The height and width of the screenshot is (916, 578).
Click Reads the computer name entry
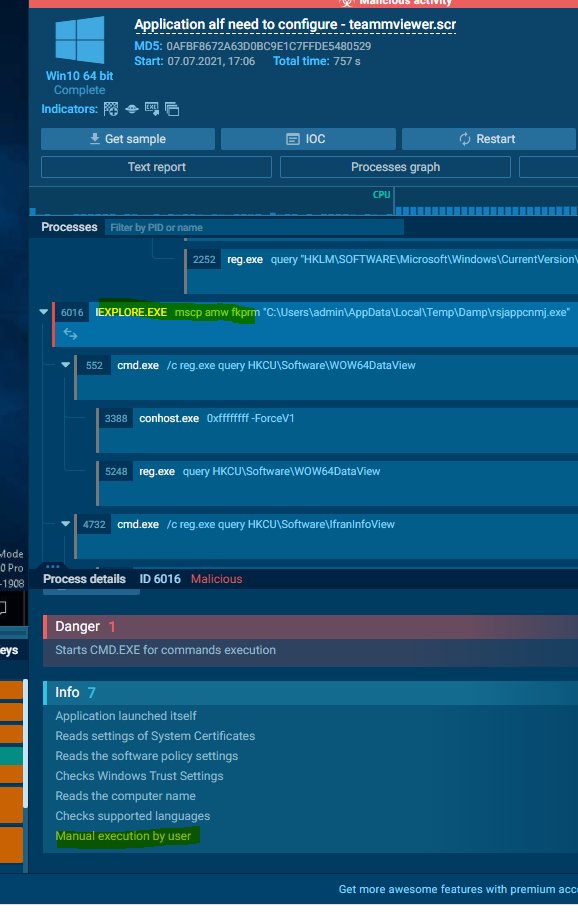[125, 796]
